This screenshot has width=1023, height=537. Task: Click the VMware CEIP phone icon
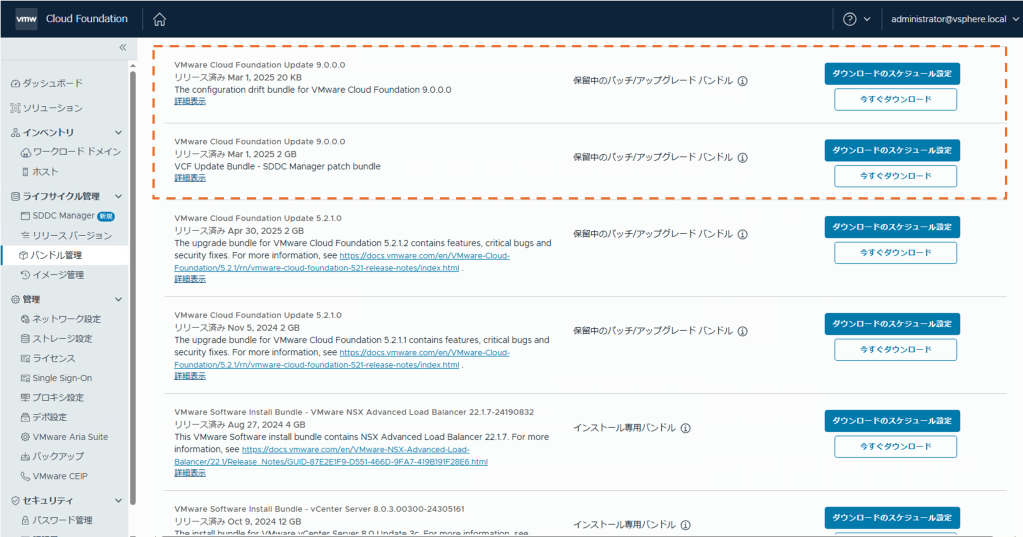click(25, 476)
